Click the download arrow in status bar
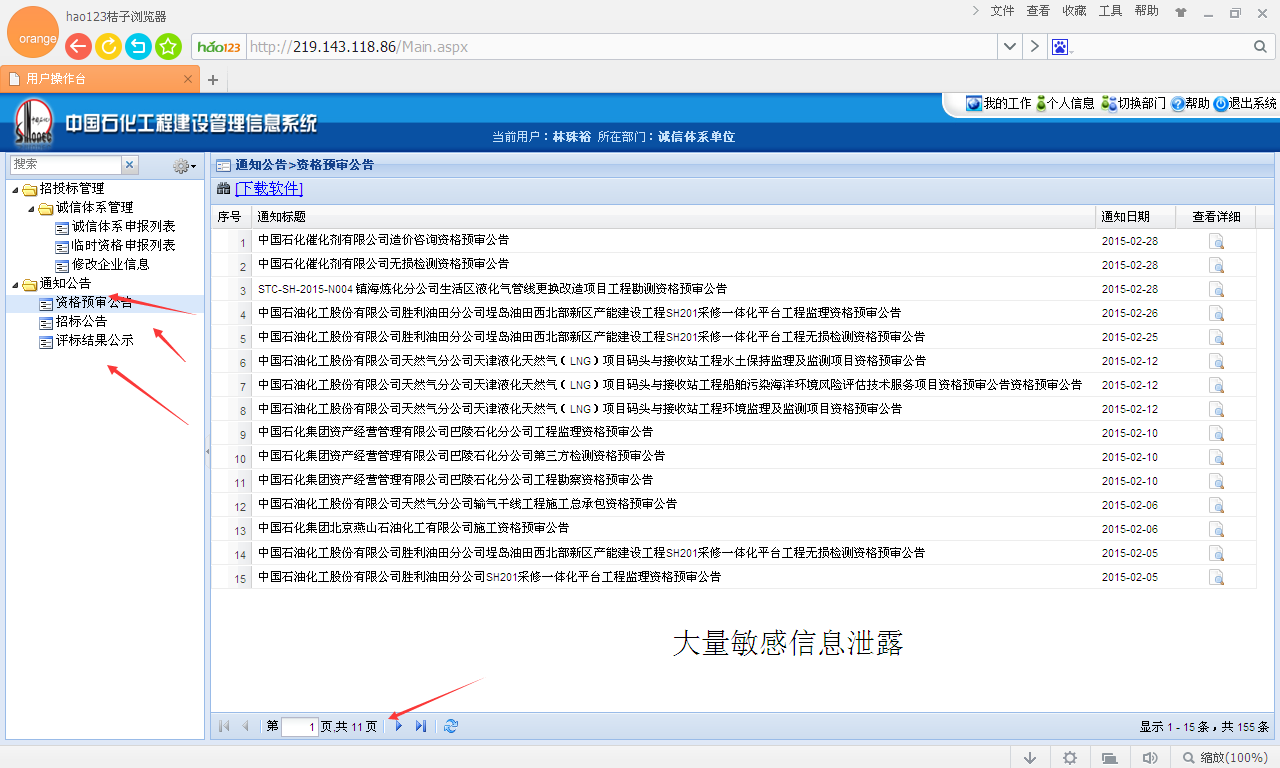Screen dimensions: 1280x768 (x=1030, y=758)
